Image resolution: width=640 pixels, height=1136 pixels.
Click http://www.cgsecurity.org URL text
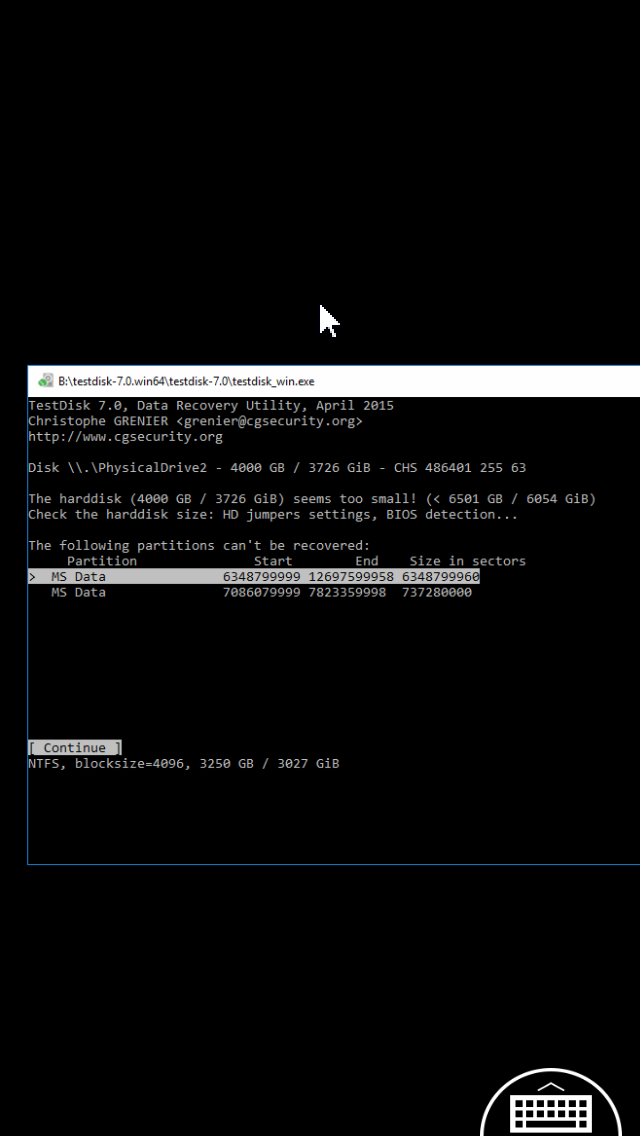125,437
